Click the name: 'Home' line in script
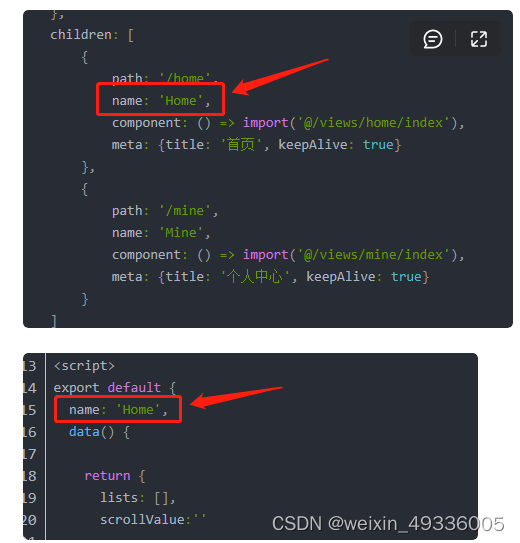The image size is (520, 543). click(x=118, y=410)
